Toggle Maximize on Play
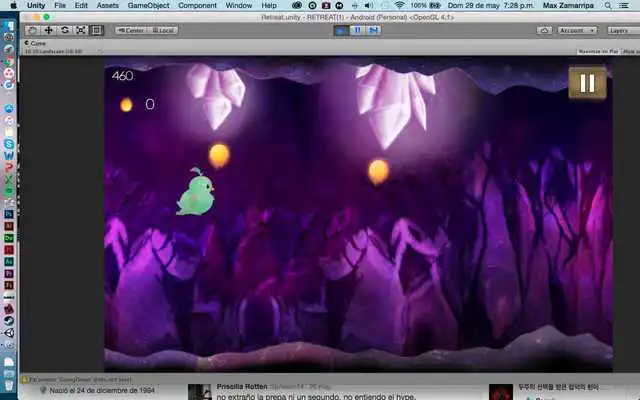The width and height of the screenshot is (640, 400). (598, 51)
